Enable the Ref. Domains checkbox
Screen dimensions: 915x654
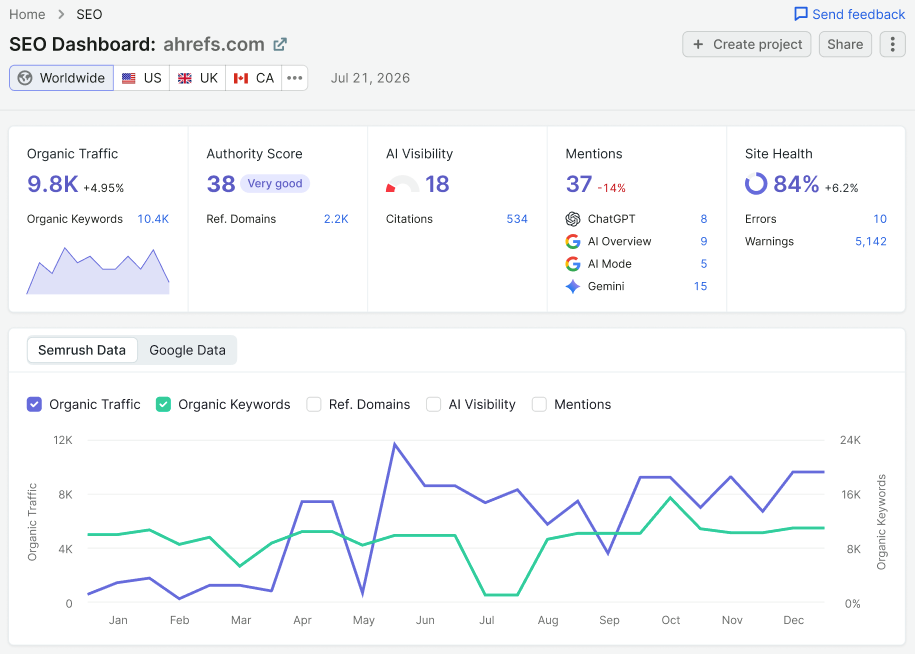click(314, 404)
